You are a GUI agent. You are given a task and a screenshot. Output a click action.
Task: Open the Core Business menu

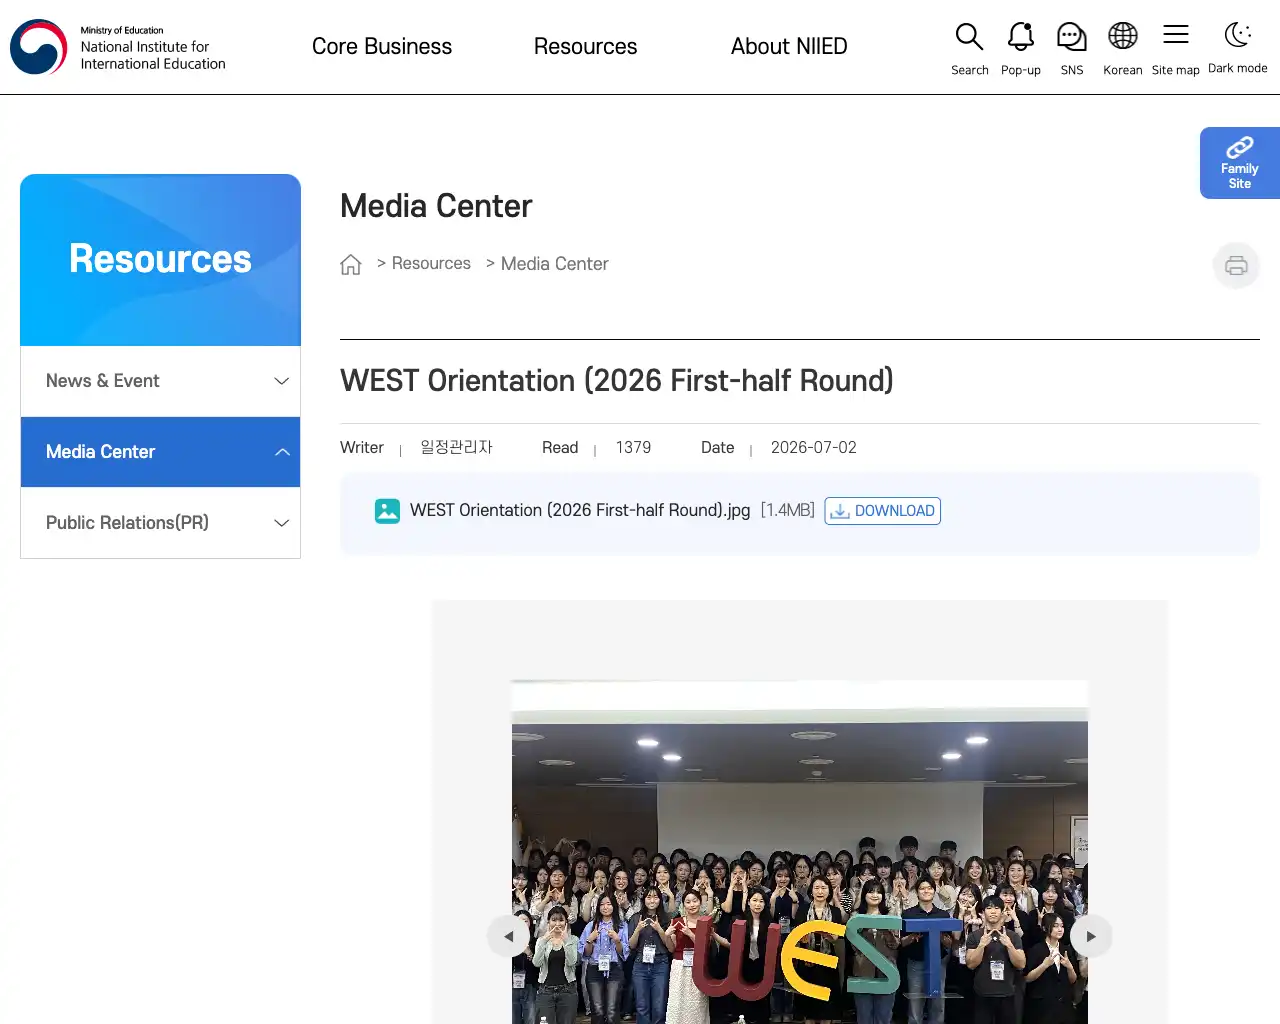pyautogui.click(x=382, y=47)
